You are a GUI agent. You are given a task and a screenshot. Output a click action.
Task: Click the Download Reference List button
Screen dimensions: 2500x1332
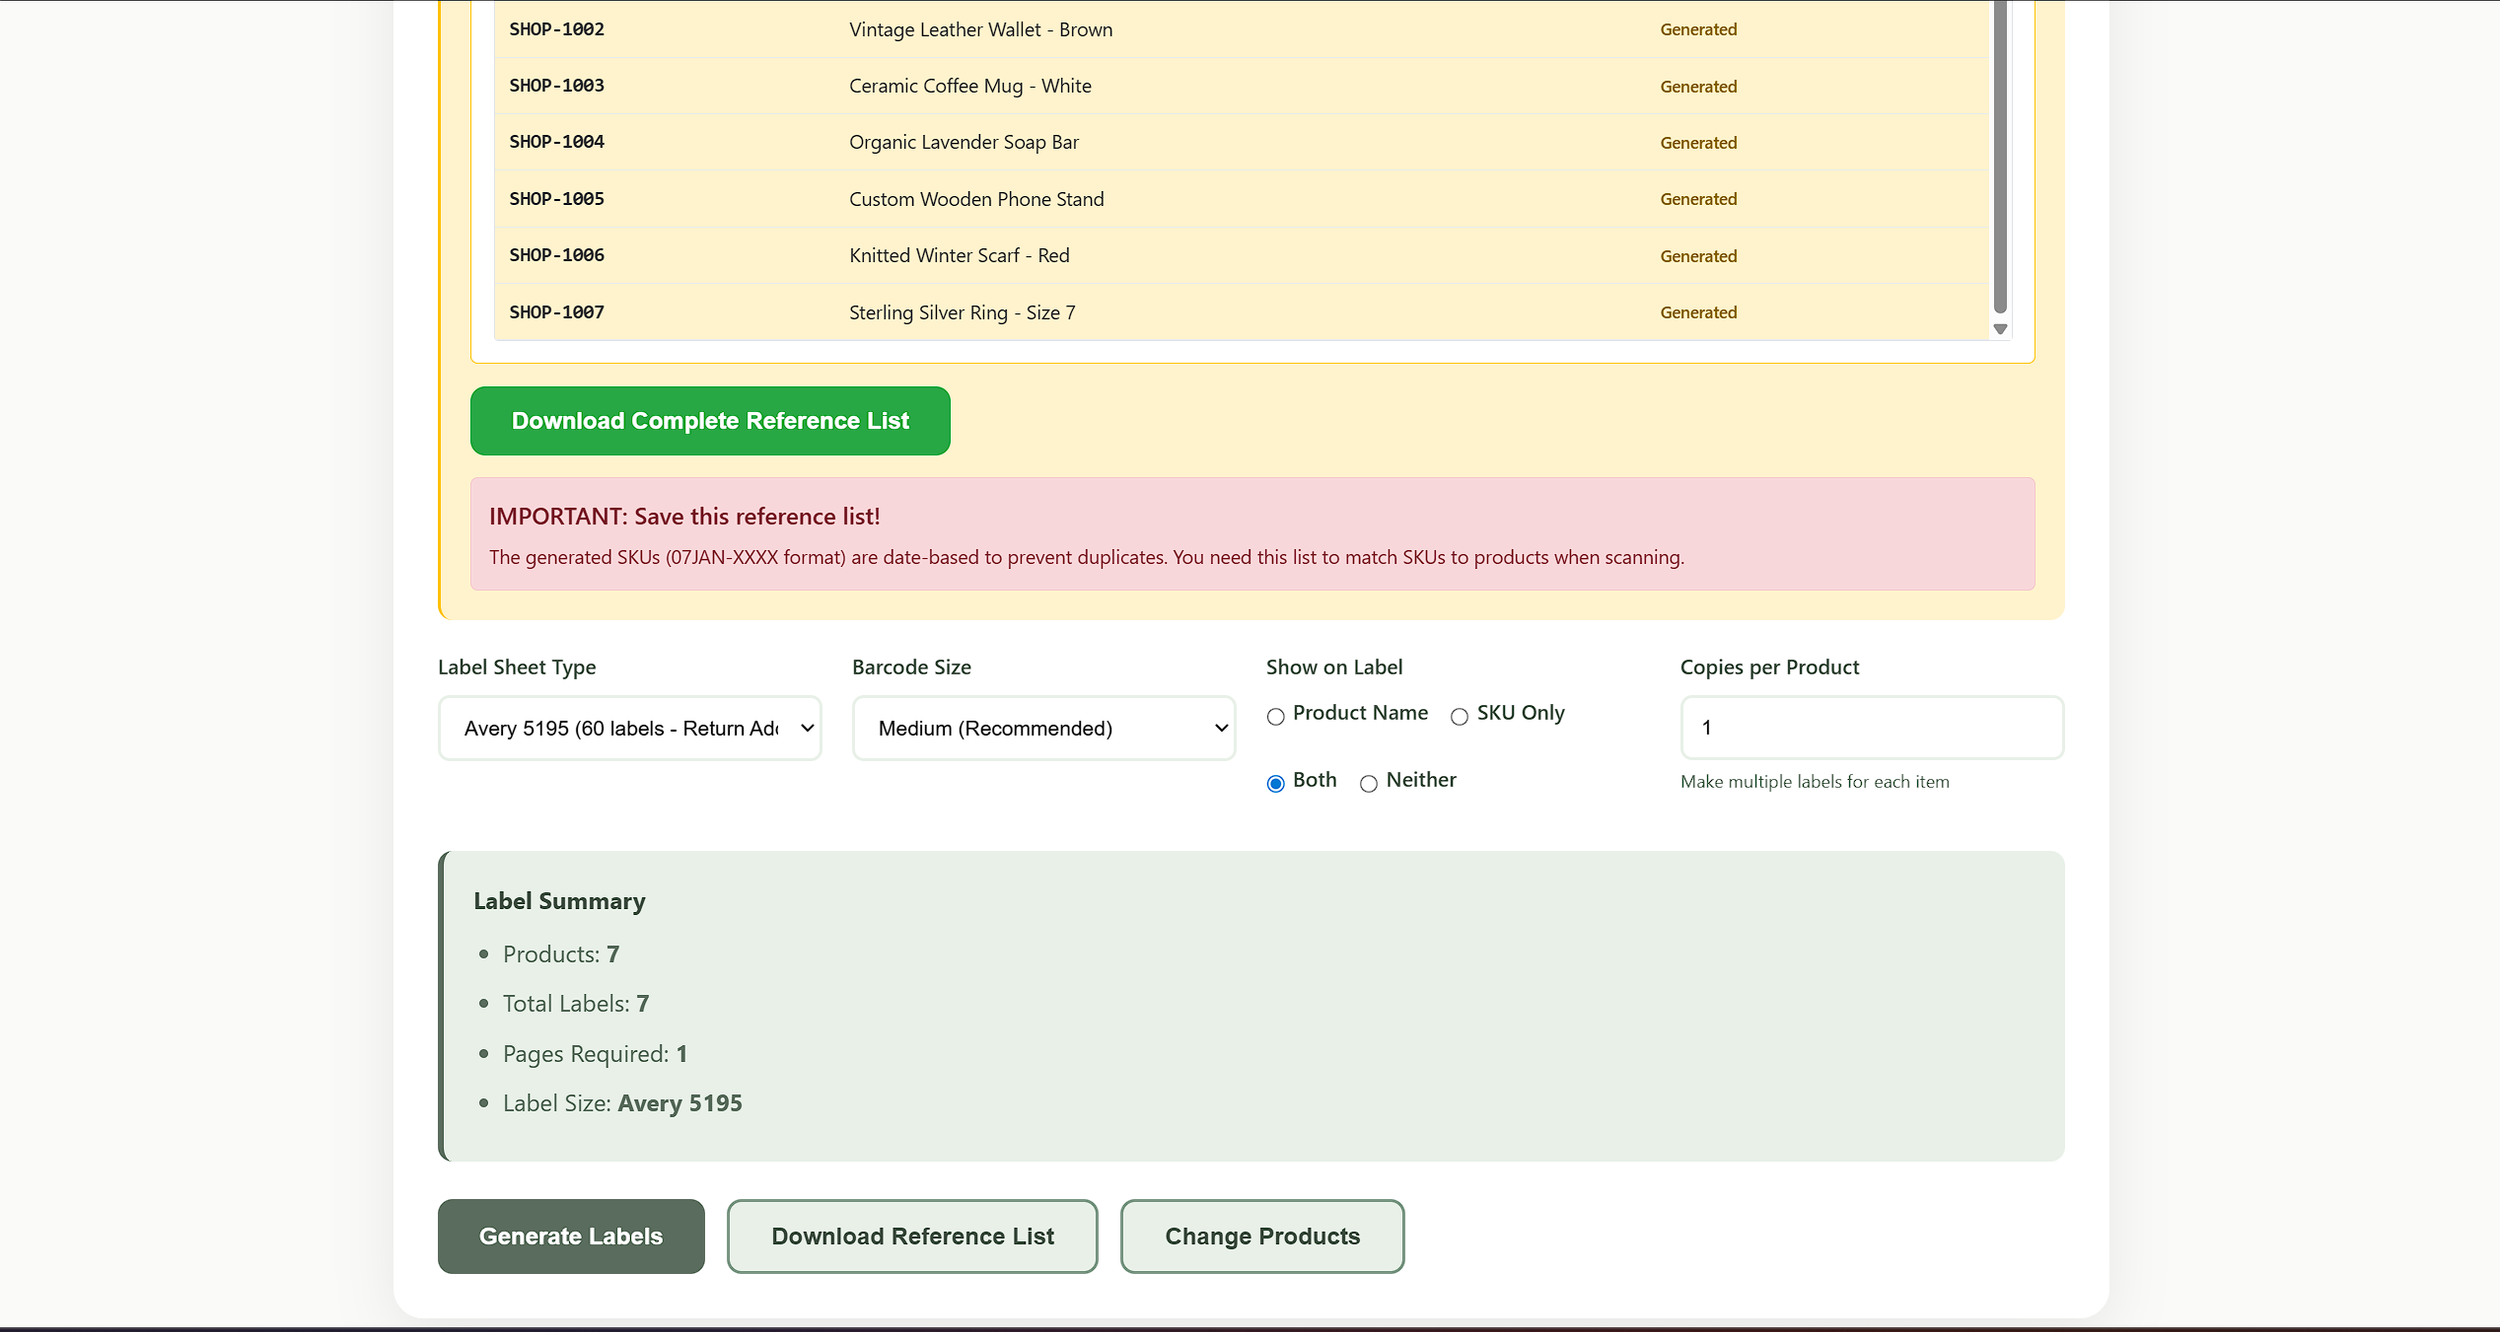point(911,1236)
